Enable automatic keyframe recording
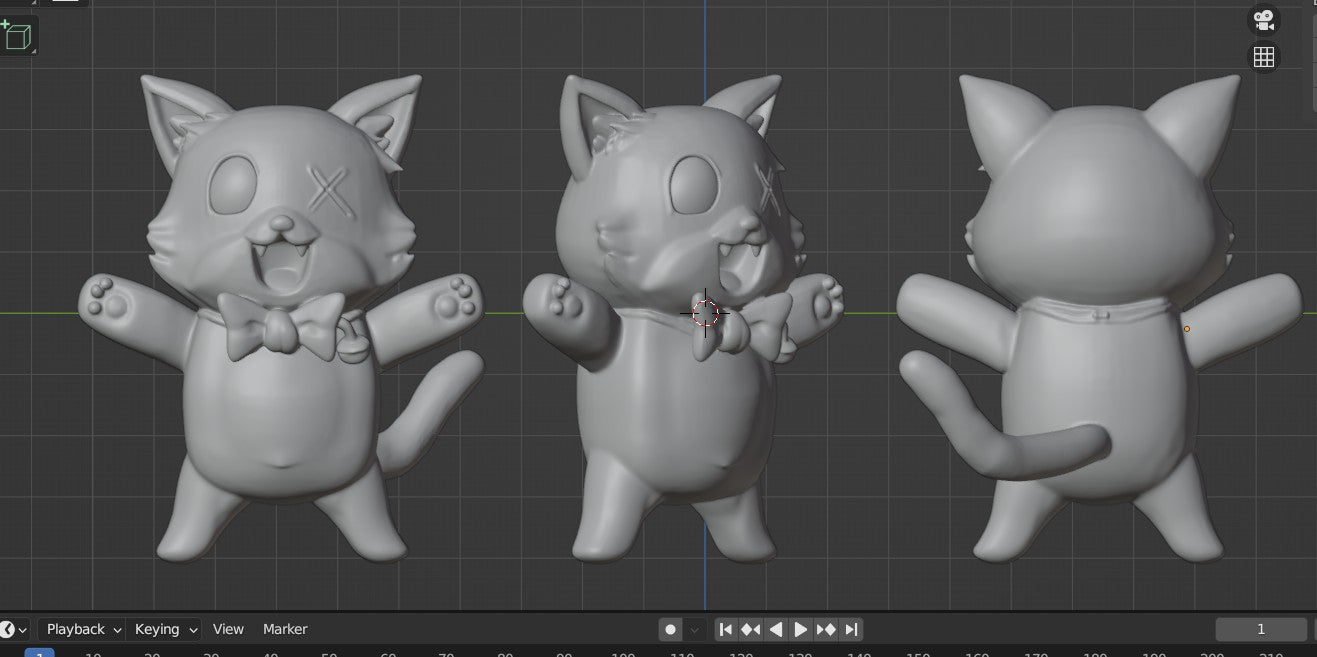Image resolution: width=1317 pixels, height=657 pixels. point(670,629)
